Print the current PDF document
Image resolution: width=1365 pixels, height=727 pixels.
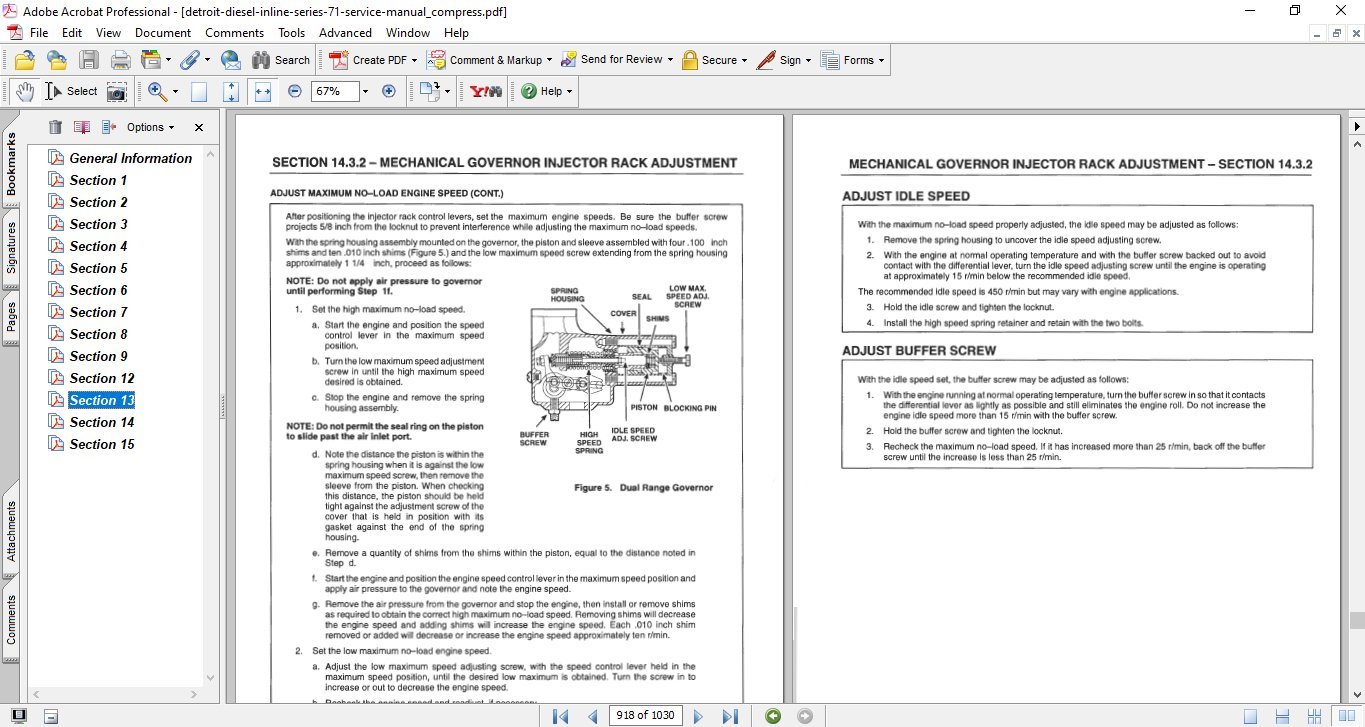pos(120,59)
